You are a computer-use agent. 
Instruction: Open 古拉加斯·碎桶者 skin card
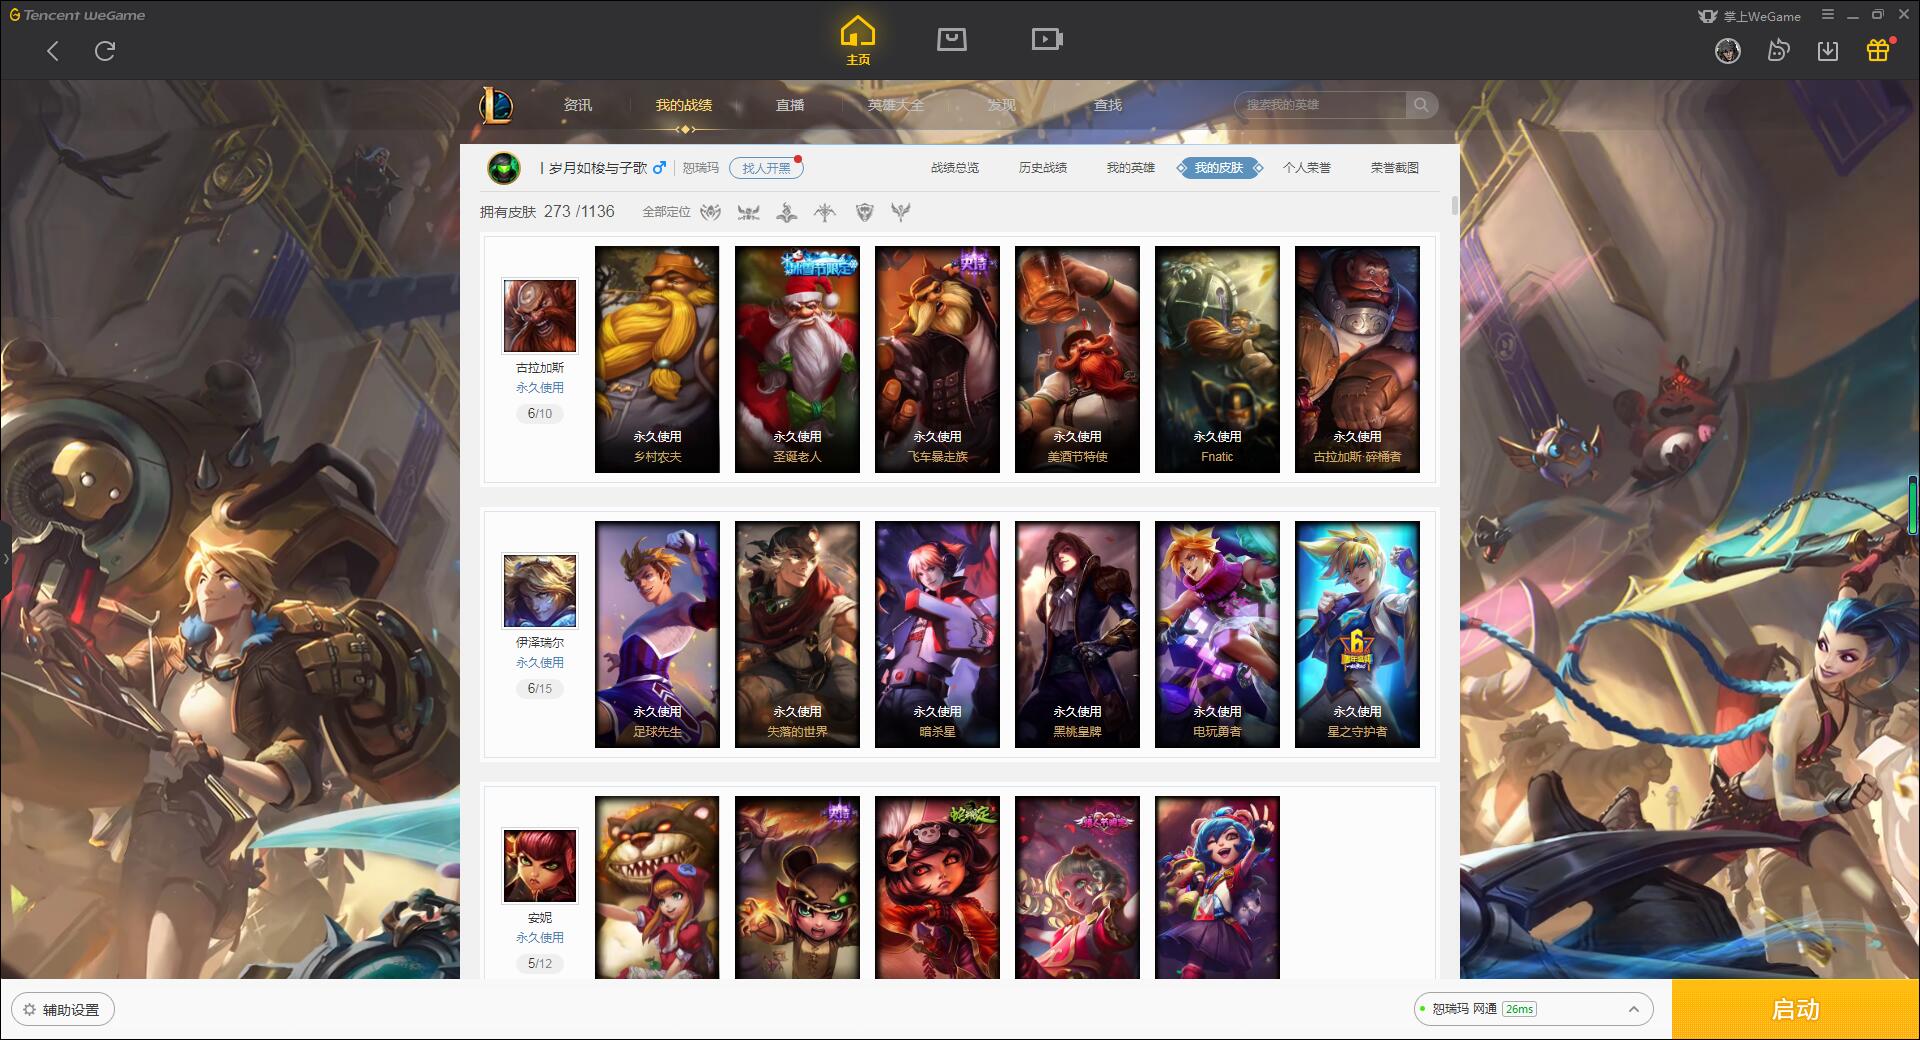point(1357,360)
